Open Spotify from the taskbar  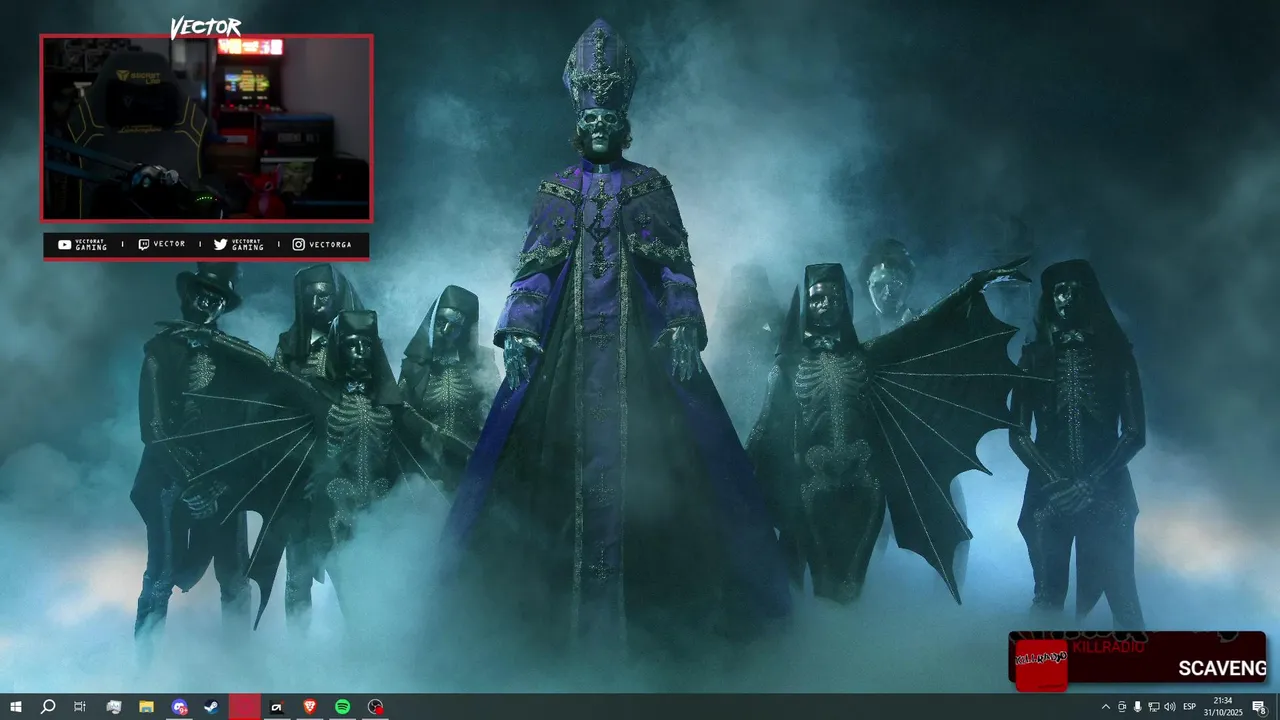click(x=342, y=707)
